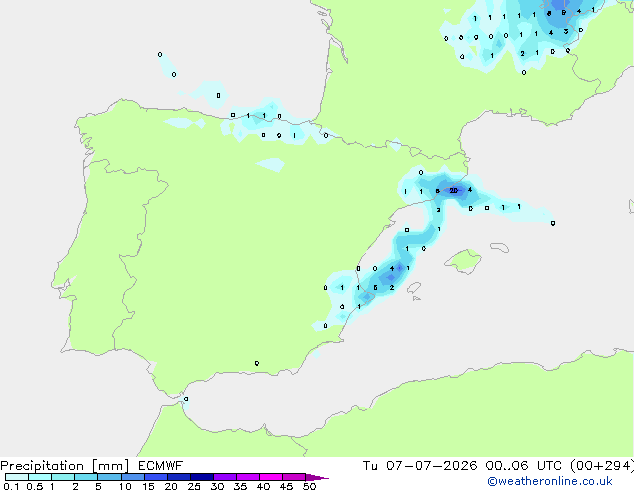Pick legend swatch between 25 and 30
634x490 pixels.
tap(201, 477)
